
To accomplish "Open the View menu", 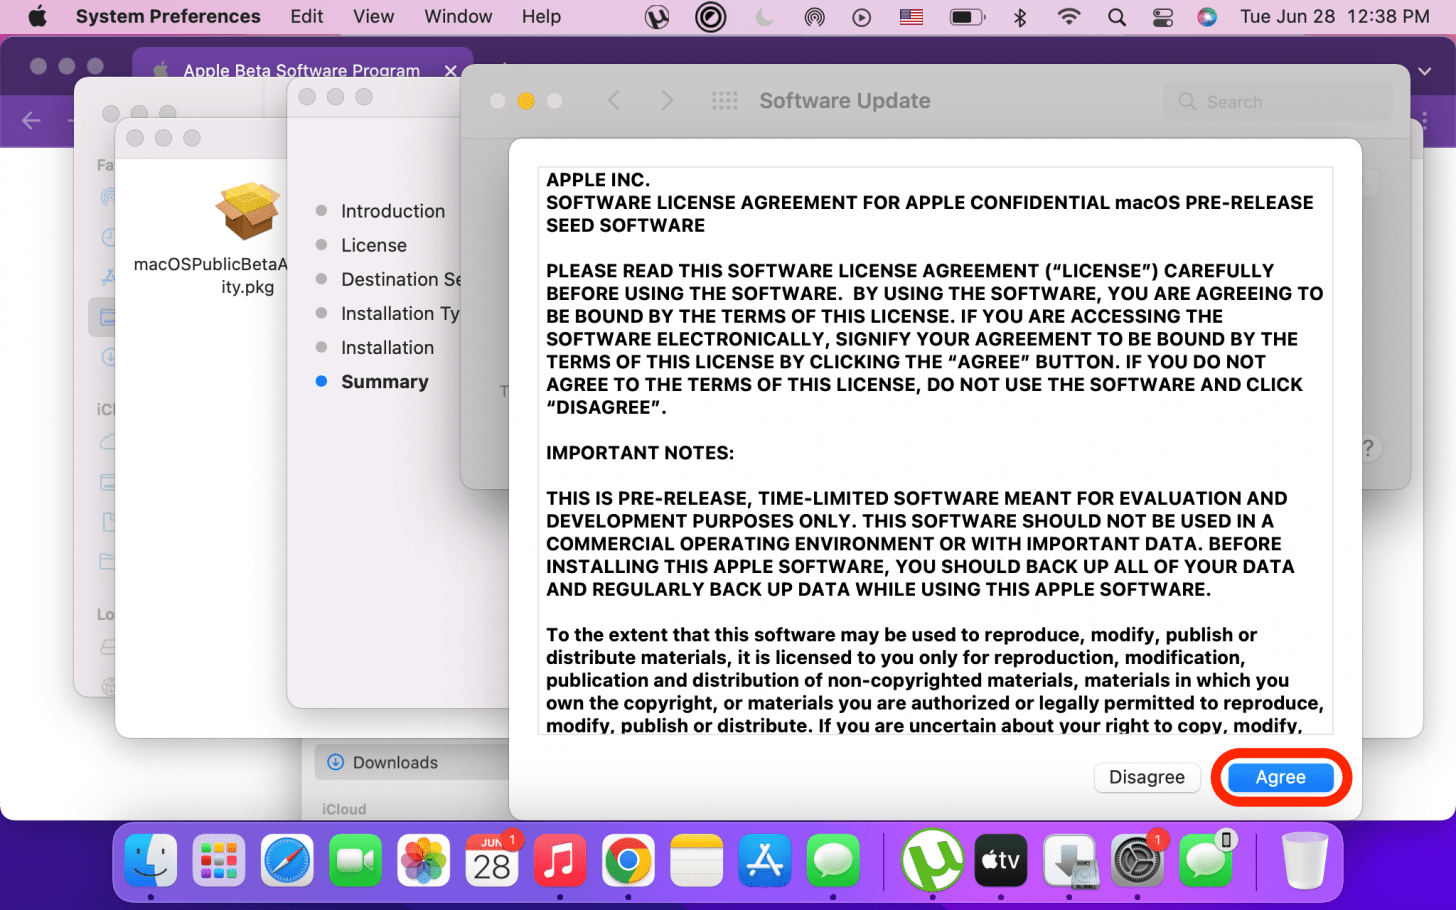I will pos(374,16).
